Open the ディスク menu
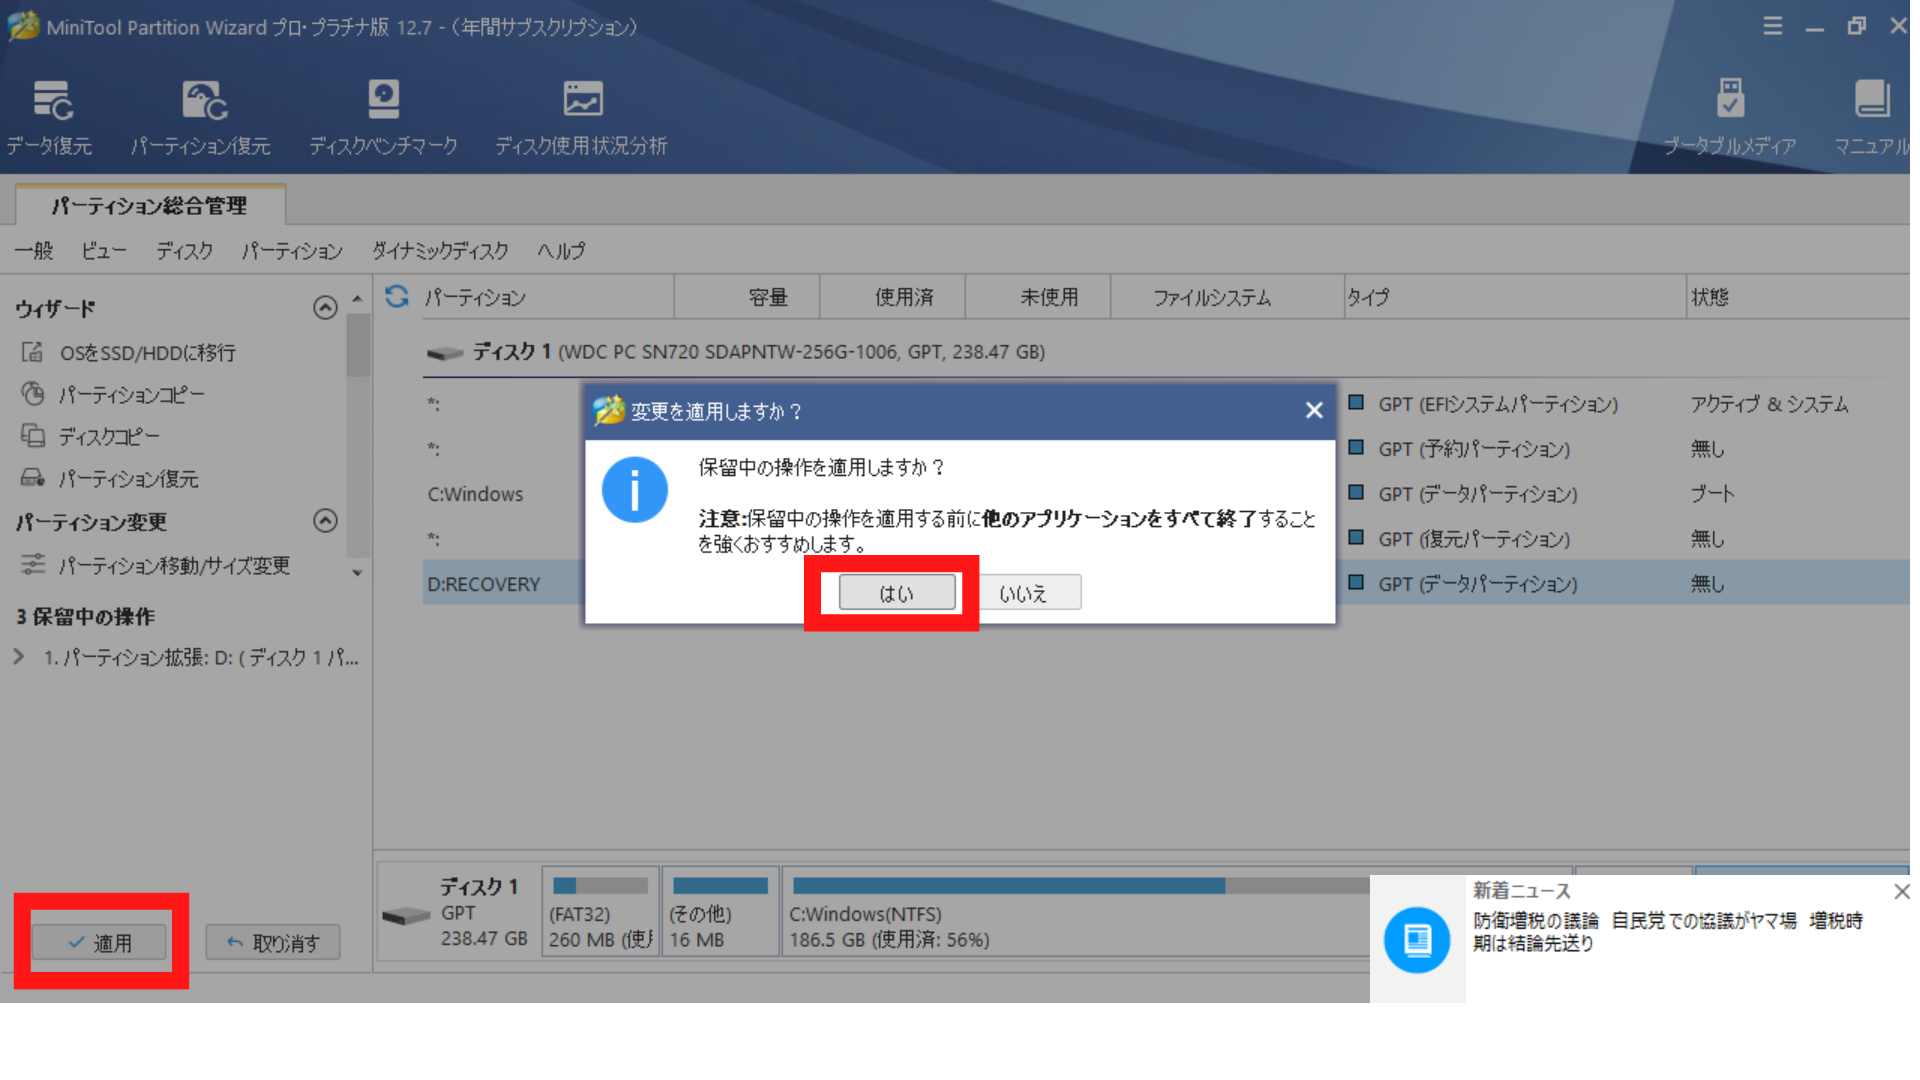The image size is (1920, 1080). [x=184, y=251]
